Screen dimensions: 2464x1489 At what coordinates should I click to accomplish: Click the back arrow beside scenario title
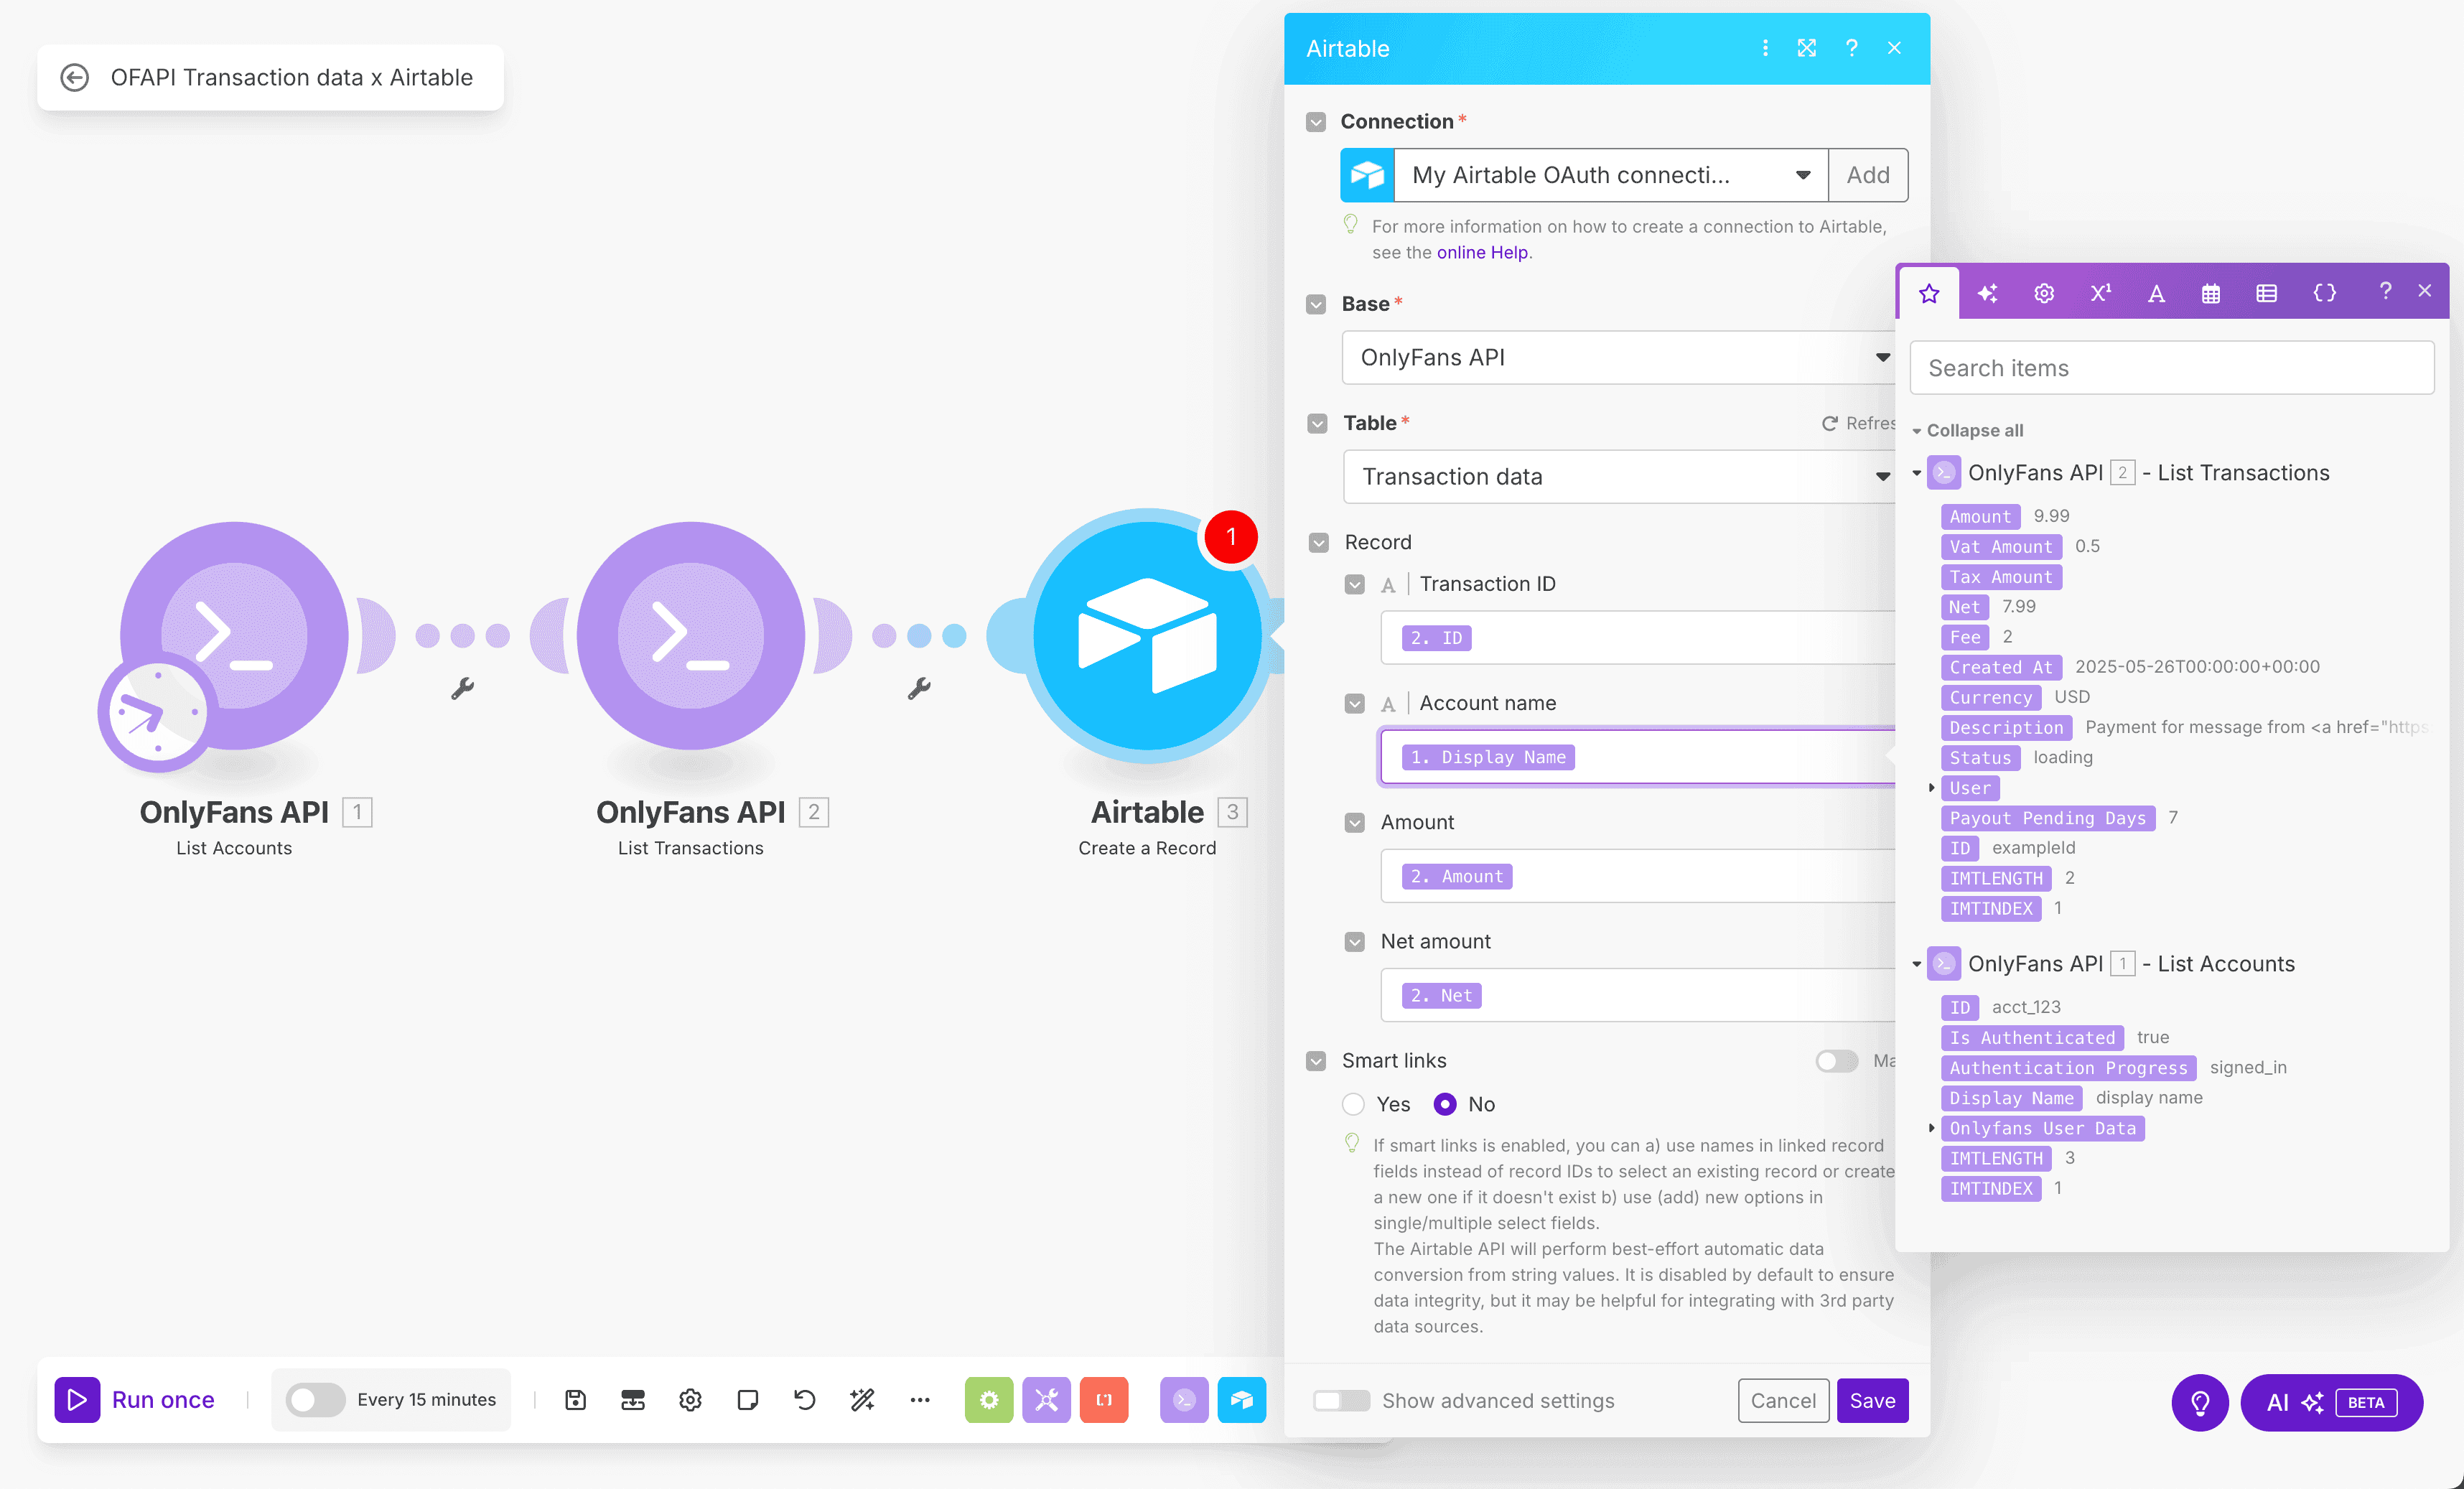tap(75, 77)
